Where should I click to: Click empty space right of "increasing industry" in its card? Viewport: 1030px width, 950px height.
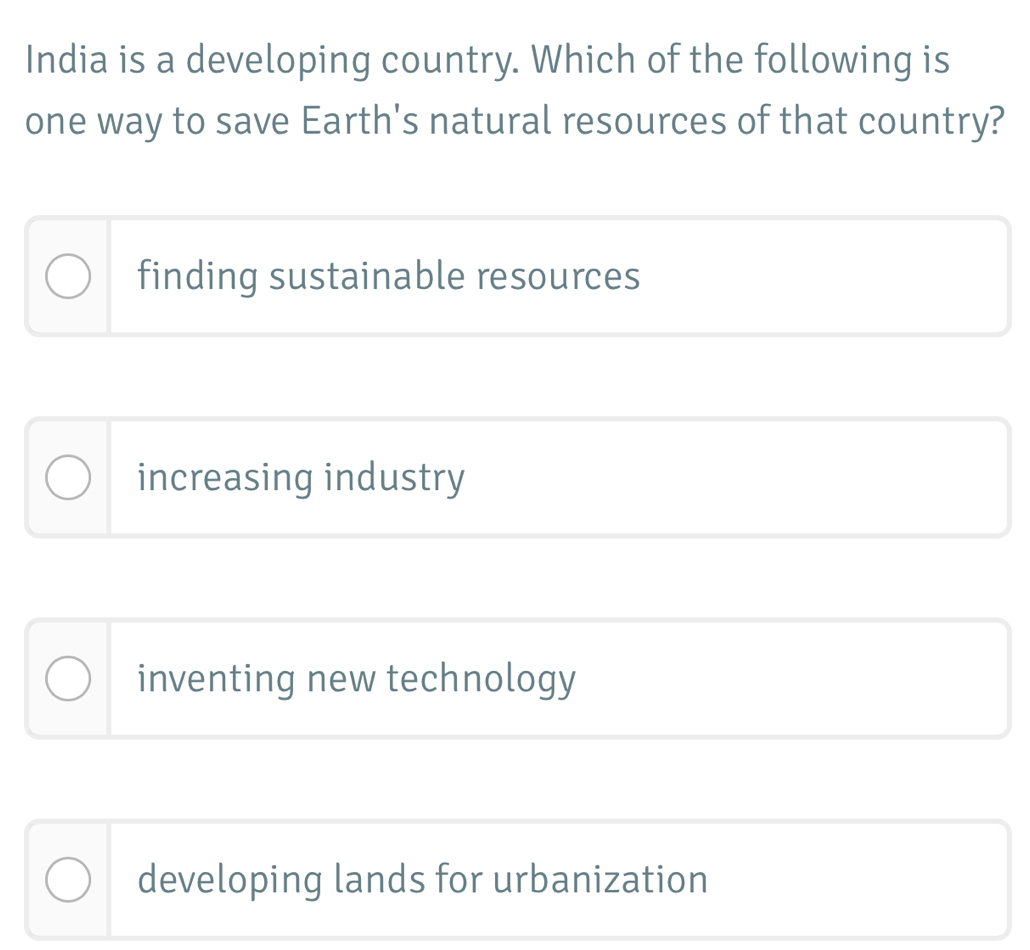click(x=740, y=478)
